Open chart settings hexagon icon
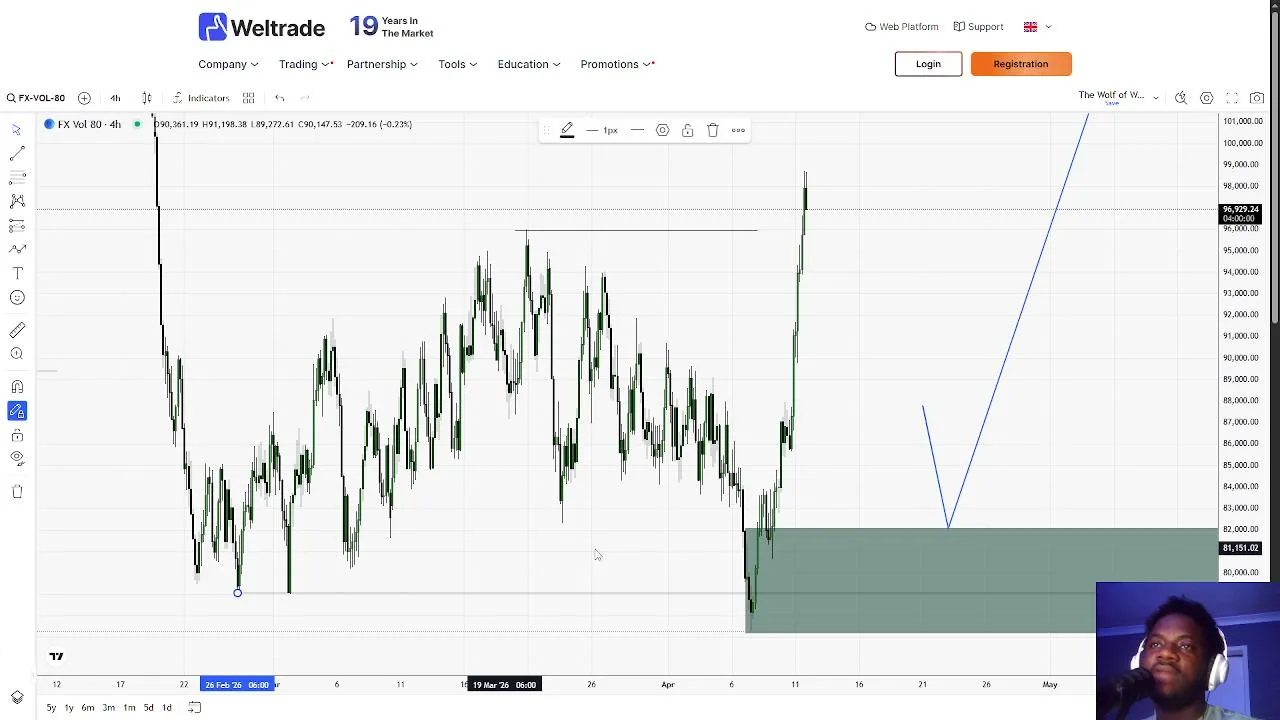Image resolution: width=1280 pixels, height=720 pixels. 1207,98
